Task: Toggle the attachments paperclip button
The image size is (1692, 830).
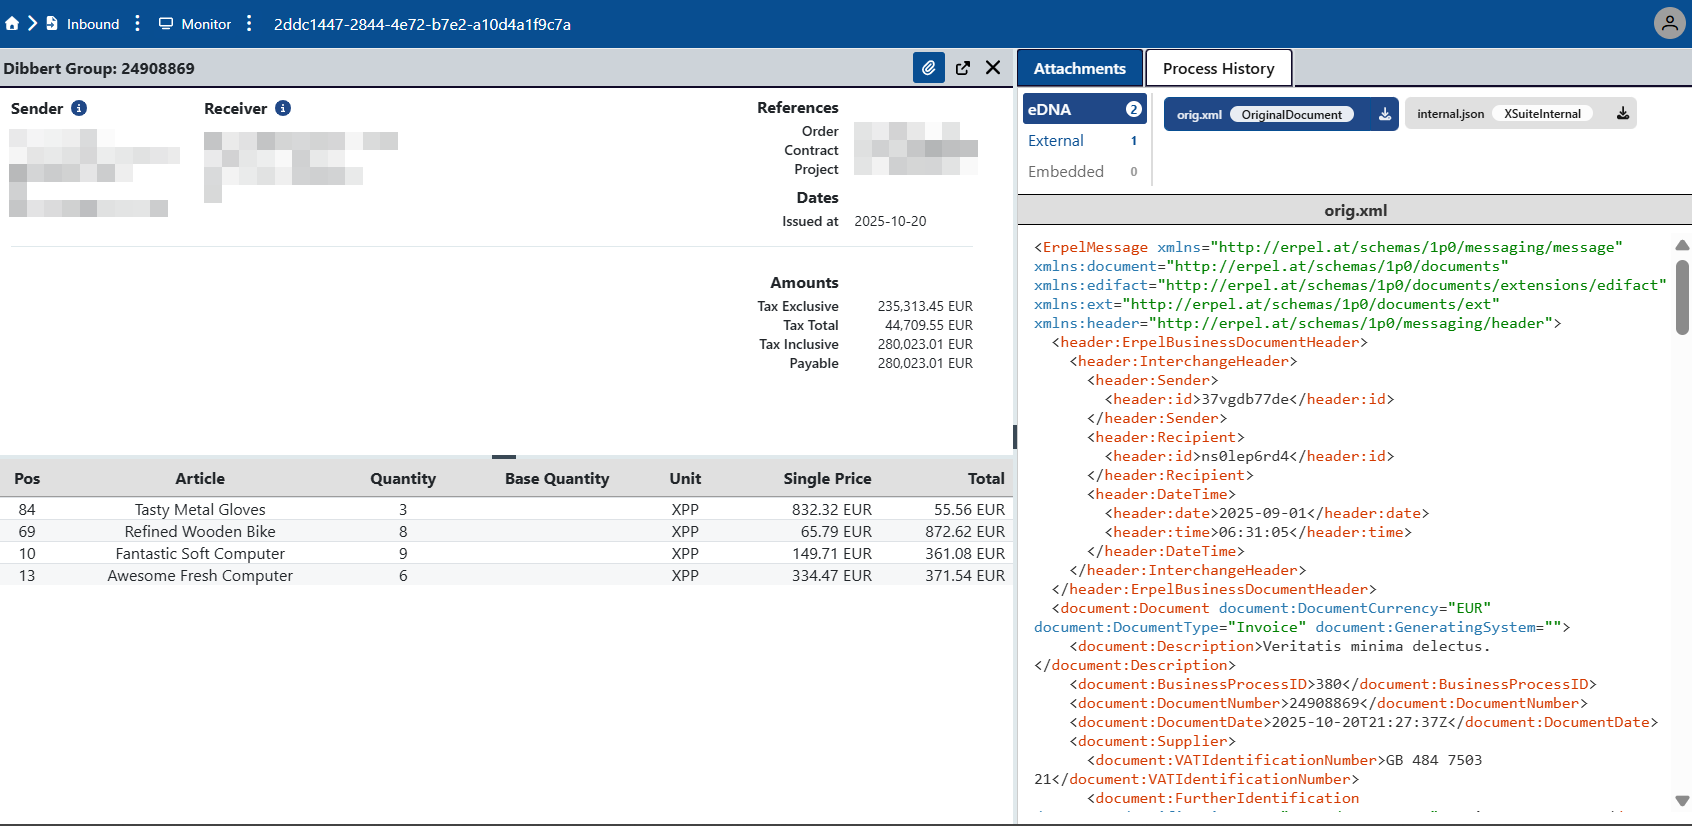Action: pyautogui.click(x=928, y=68)
